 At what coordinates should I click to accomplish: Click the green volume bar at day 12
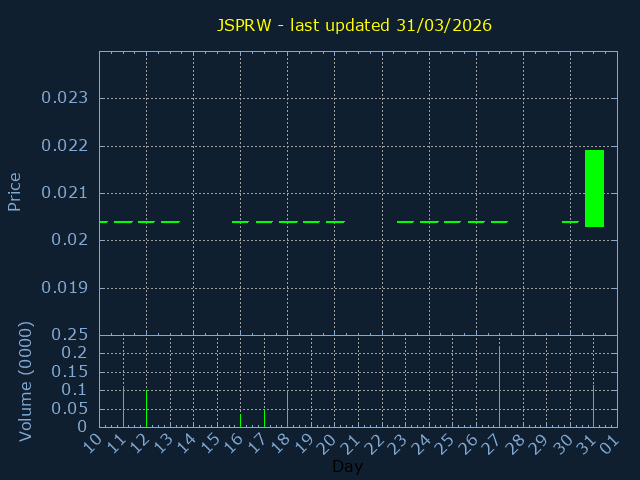pyautogui.click(x=147, y=408)
